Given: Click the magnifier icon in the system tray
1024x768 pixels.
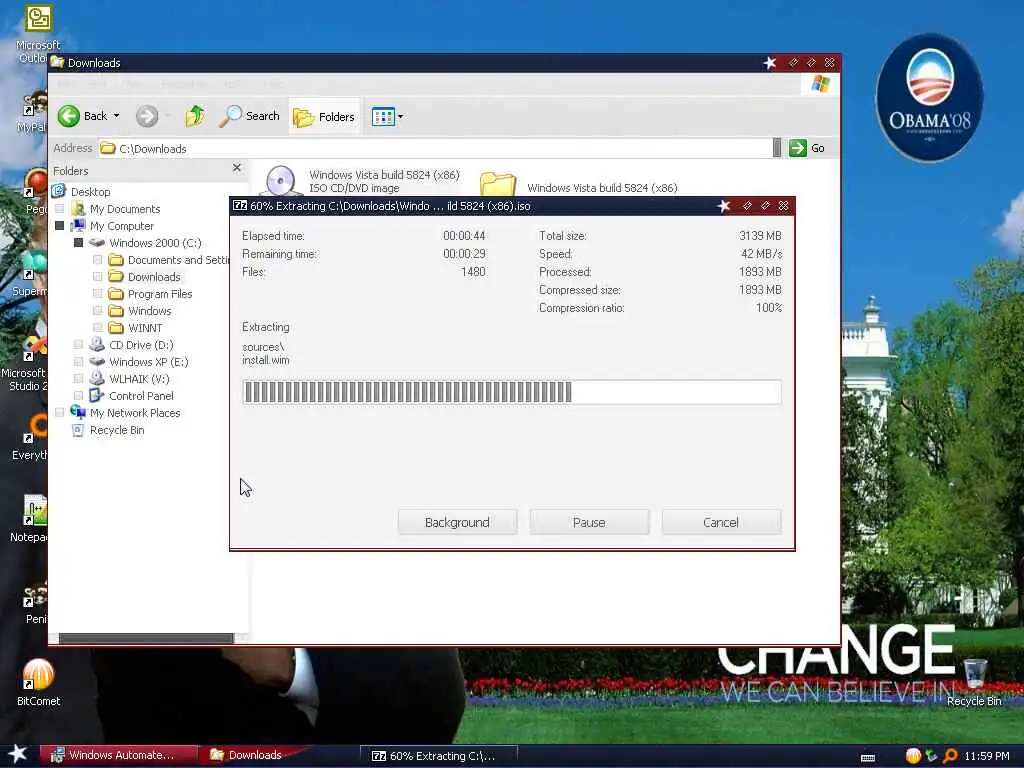Looking at the screenshot, I should point(950,756).
